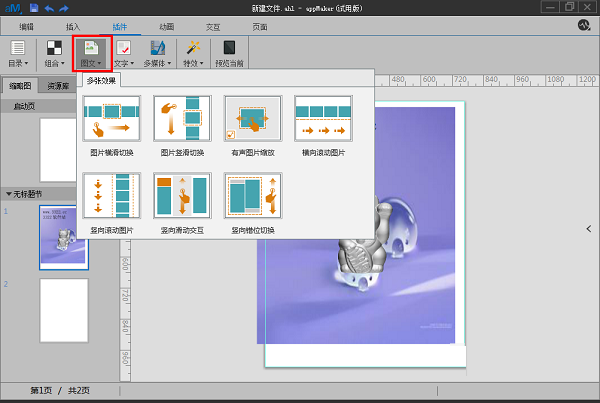
Task: Open the 目录 dropdown
Action: pos(18,52)
